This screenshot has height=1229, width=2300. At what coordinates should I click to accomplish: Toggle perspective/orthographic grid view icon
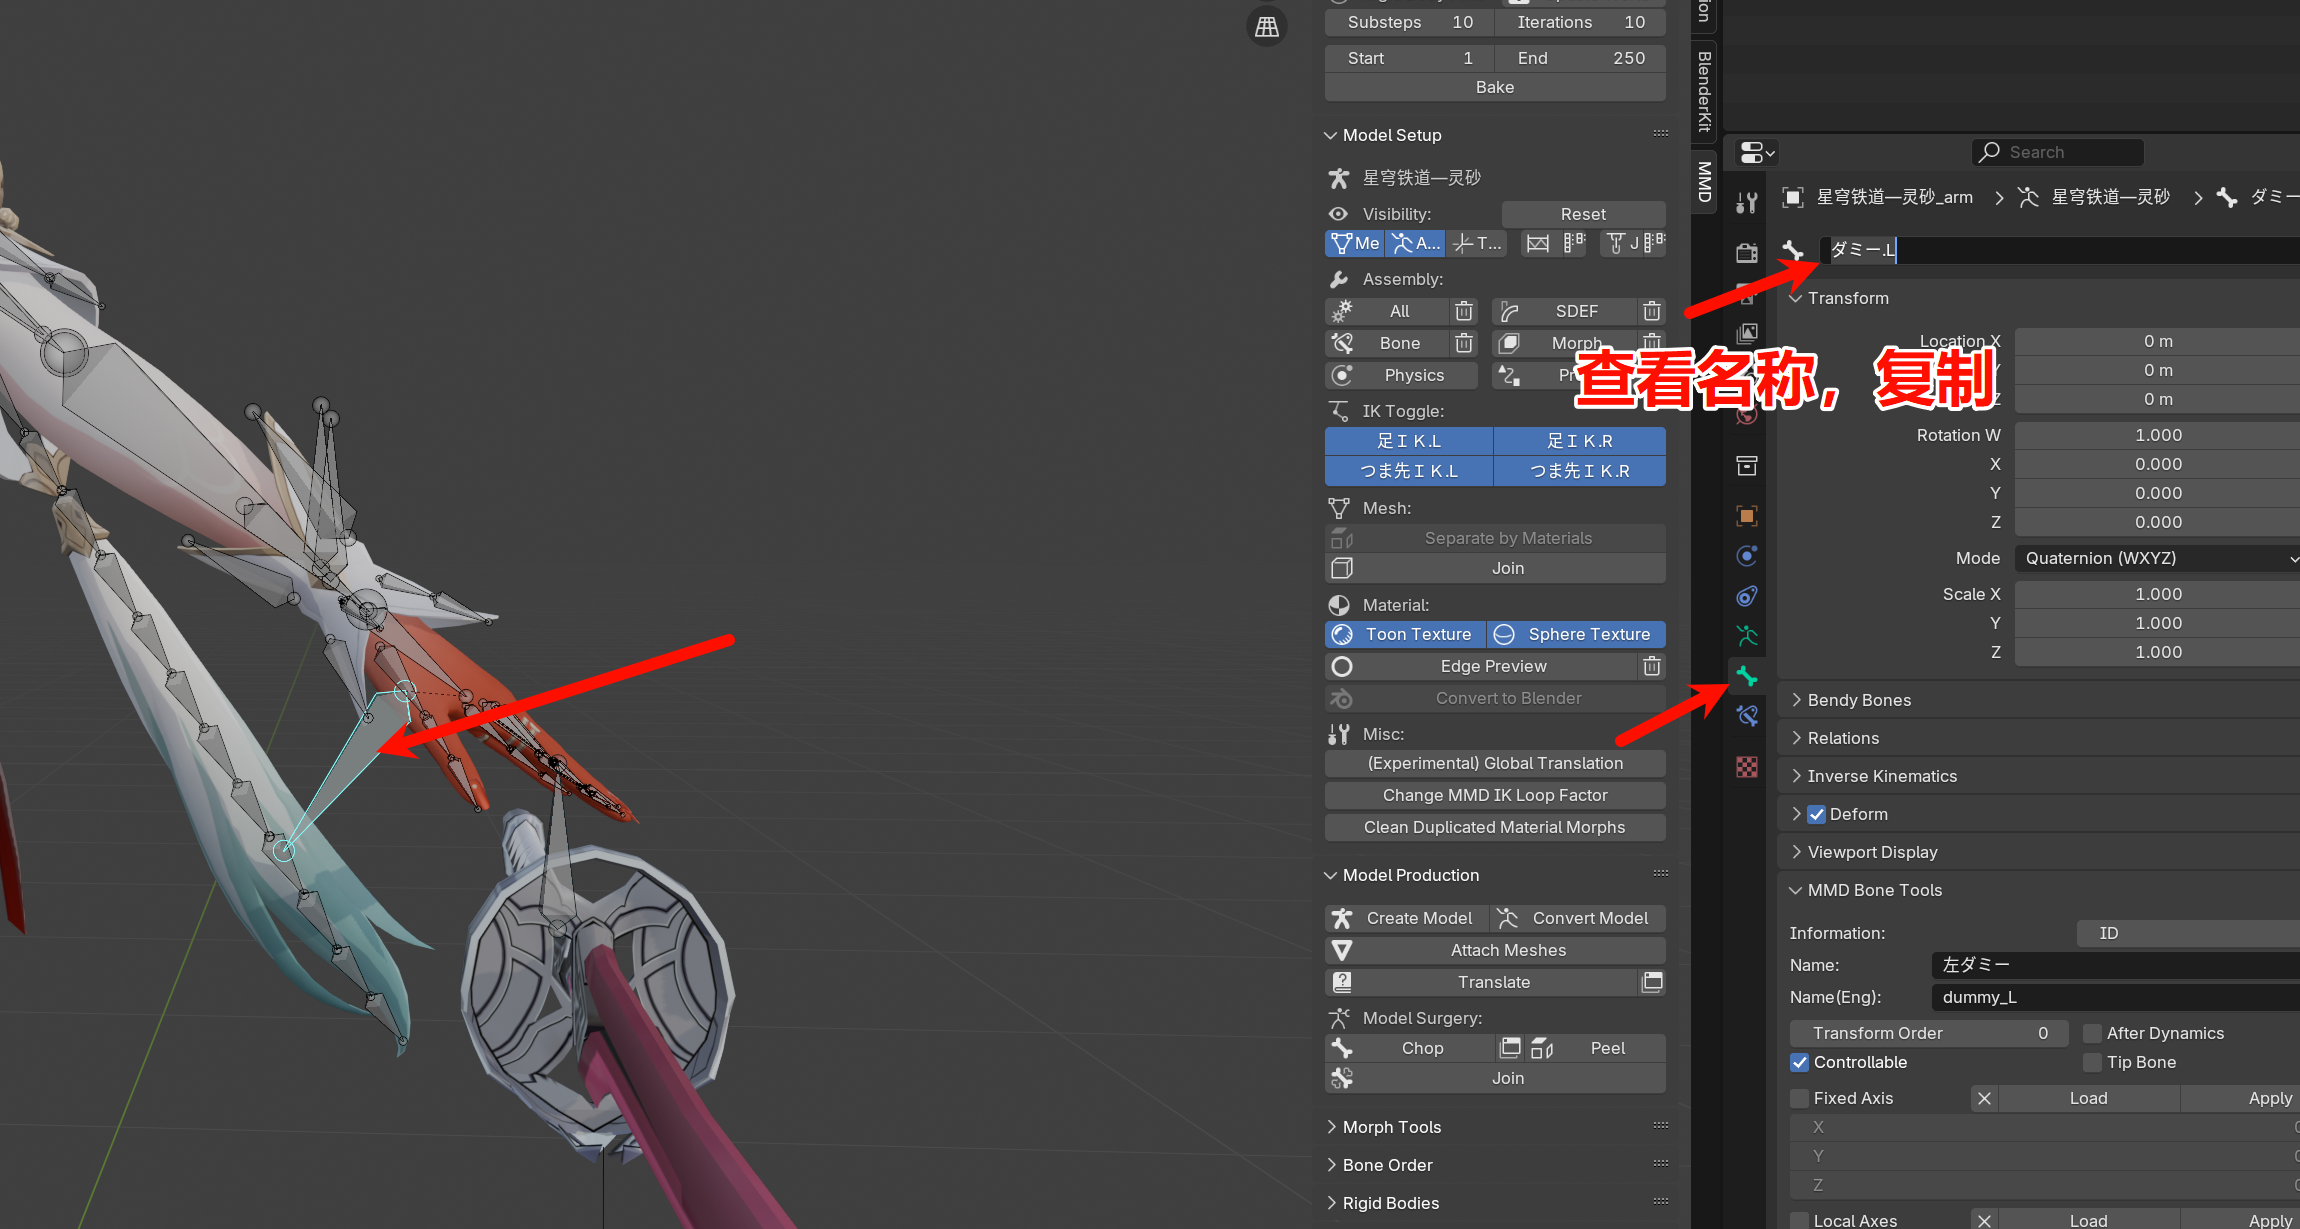click(1267, 27)
